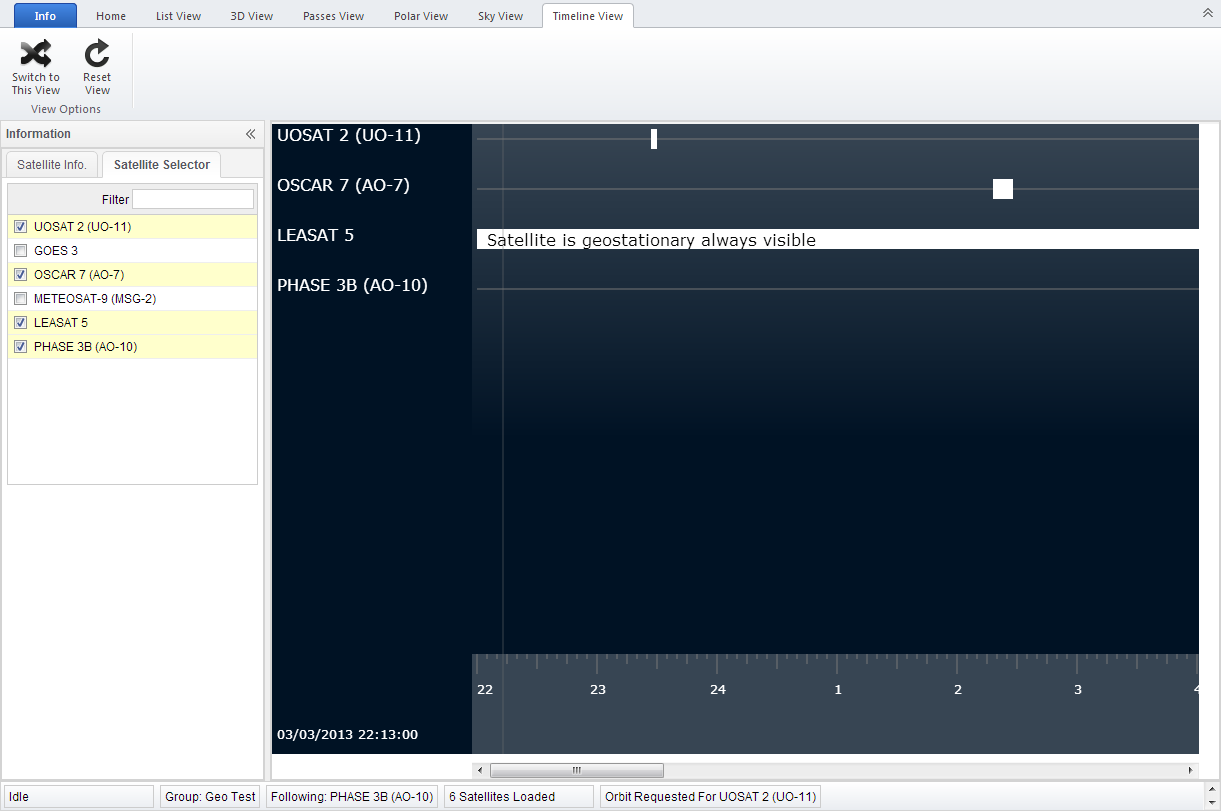Select the GOES 3 list entry text
Viewport: 1221px width, 811px height.
[x=56, y=251]
